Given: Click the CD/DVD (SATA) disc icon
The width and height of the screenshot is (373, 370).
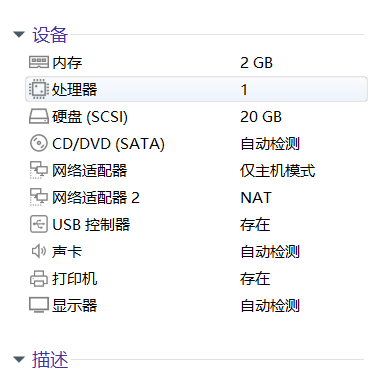Looking at the screenshot, I should [39, 143].
